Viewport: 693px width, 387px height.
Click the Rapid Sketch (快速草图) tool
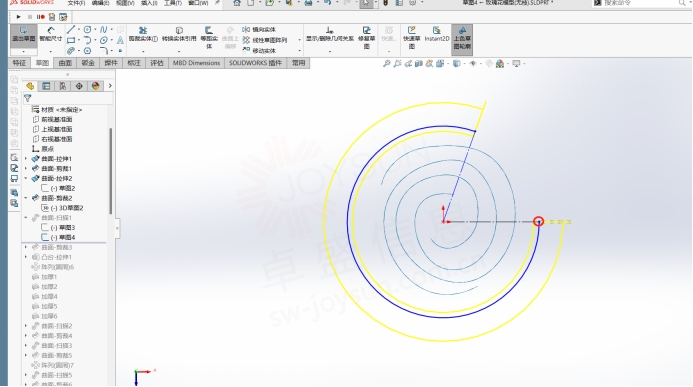pos(411,37)
